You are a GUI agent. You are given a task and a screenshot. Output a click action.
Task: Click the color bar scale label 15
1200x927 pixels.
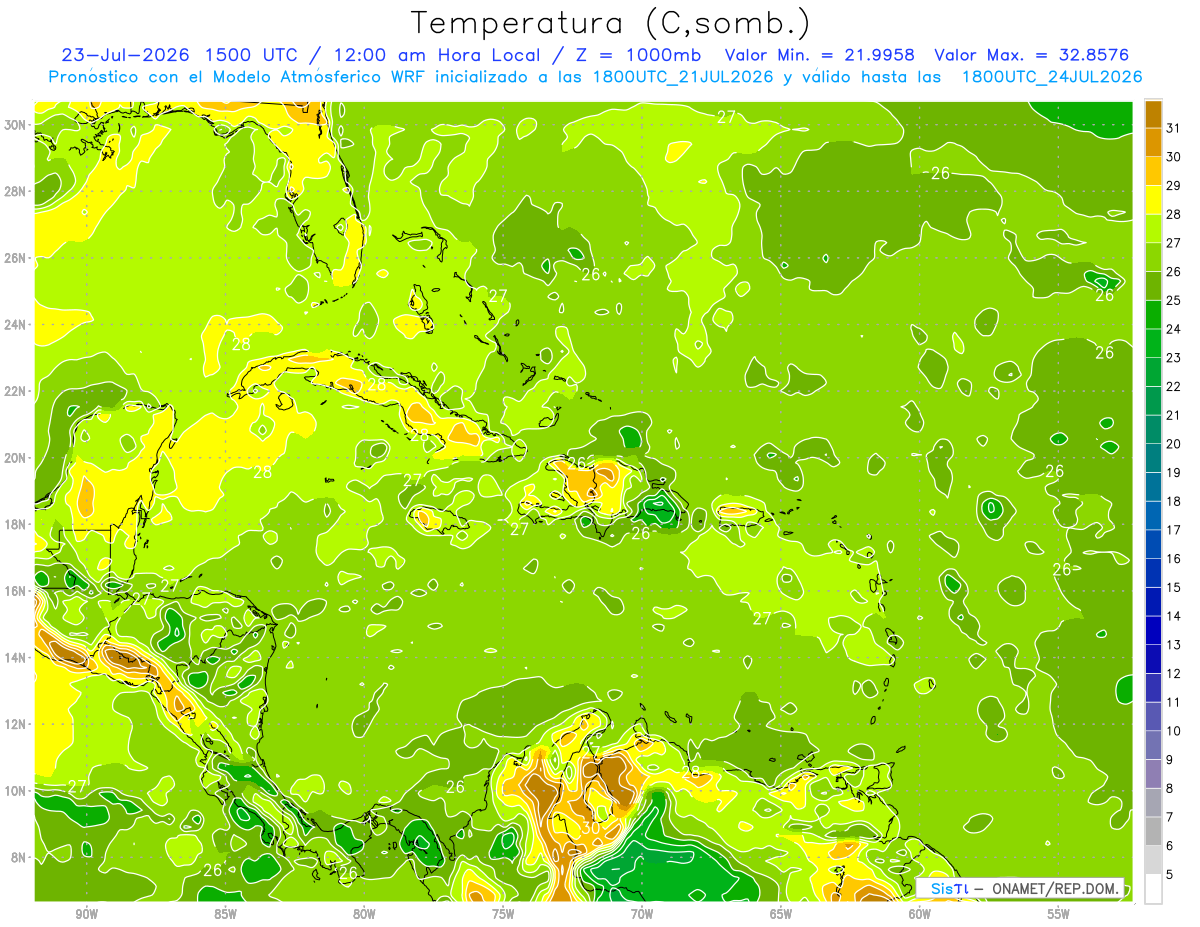pyautogui.click(x=1173, y=588)
